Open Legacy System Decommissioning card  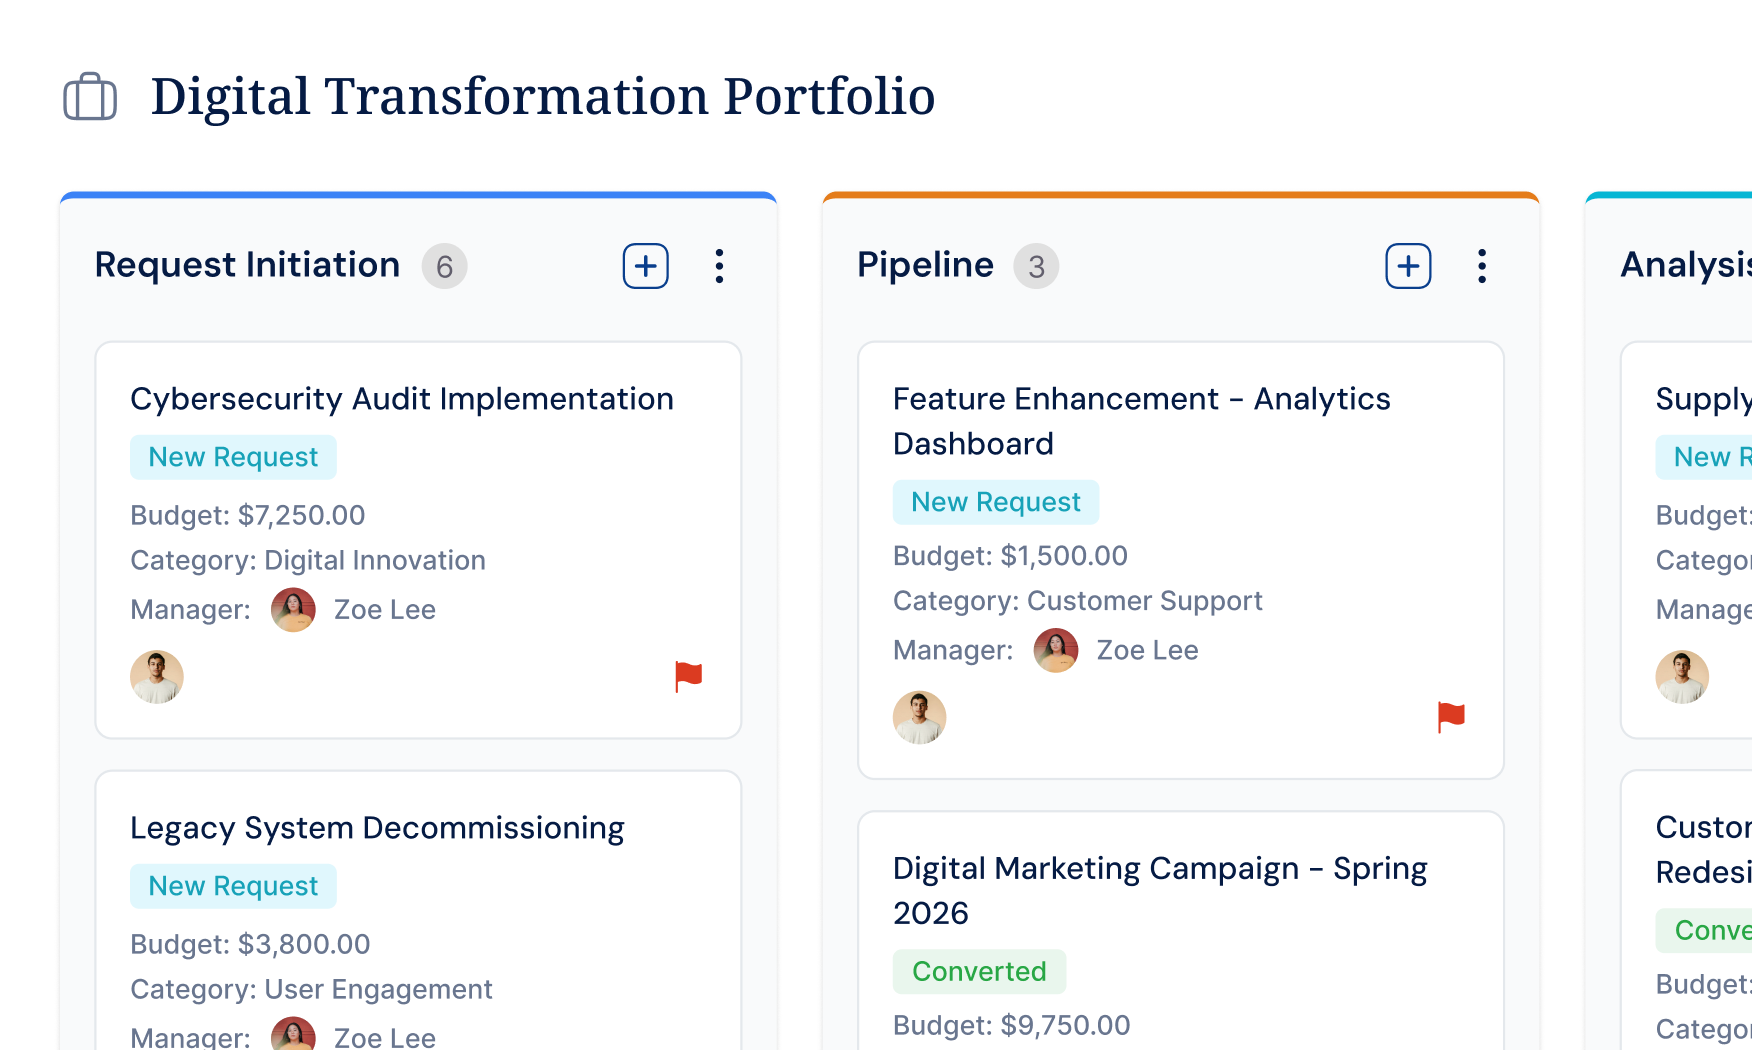pyautogui.click(x=377, y=828)
